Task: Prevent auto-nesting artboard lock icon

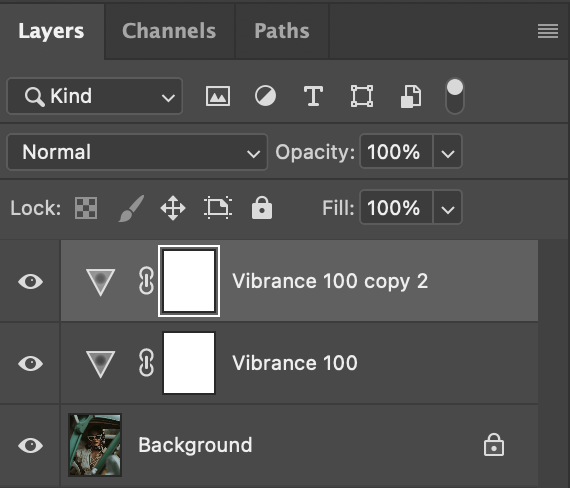Action: 218,208
